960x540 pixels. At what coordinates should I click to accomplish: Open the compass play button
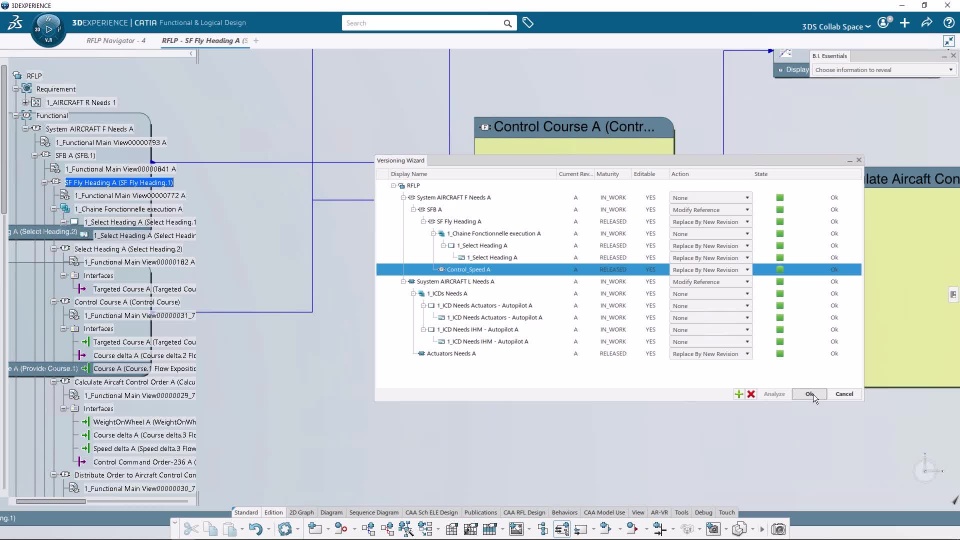[x=48, y=29]
